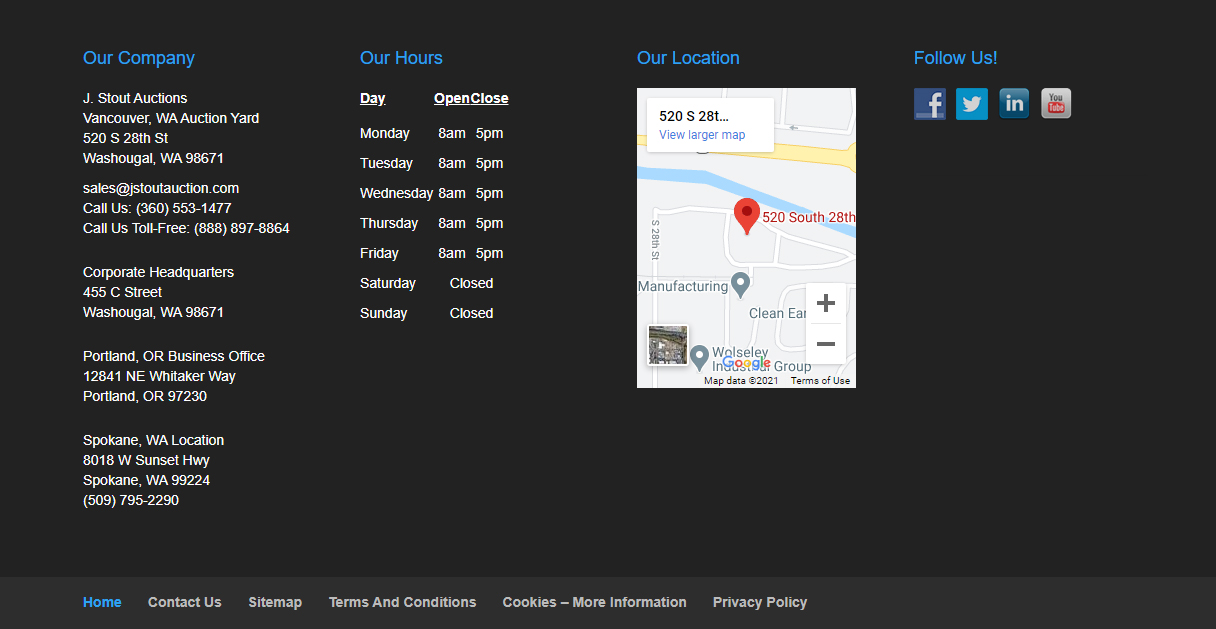Screen dimensions: 1216x629
Task: Click the sales@jstoutauction.com email address
Action: [161, 188]
